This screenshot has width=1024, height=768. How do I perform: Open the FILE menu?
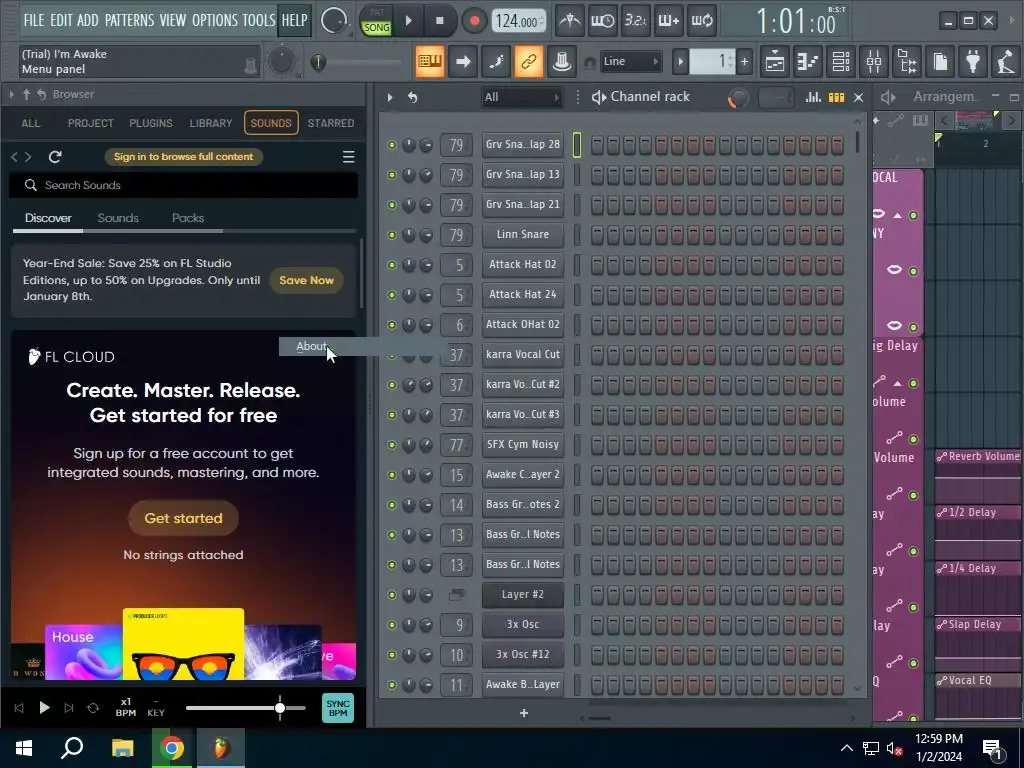(x=33, y=21)
